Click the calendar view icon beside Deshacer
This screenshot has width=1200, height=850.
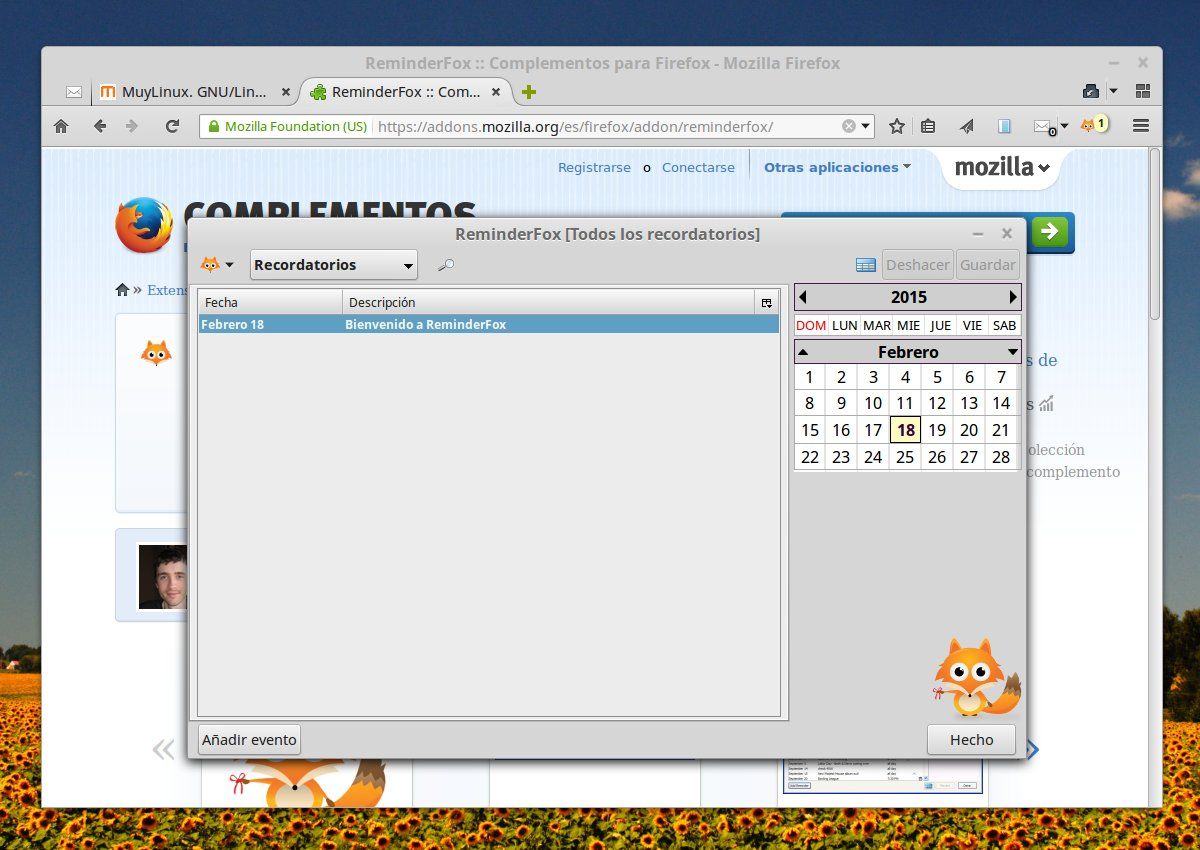pos(866,265)
